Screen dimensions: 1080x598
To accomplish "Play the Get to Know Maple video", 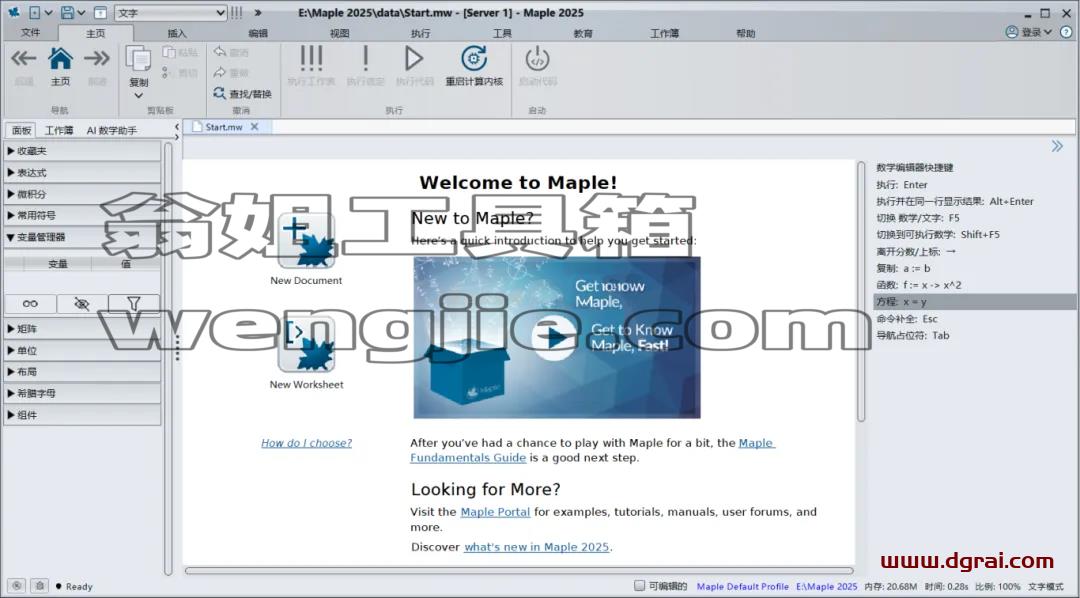I will click(553, 338).
